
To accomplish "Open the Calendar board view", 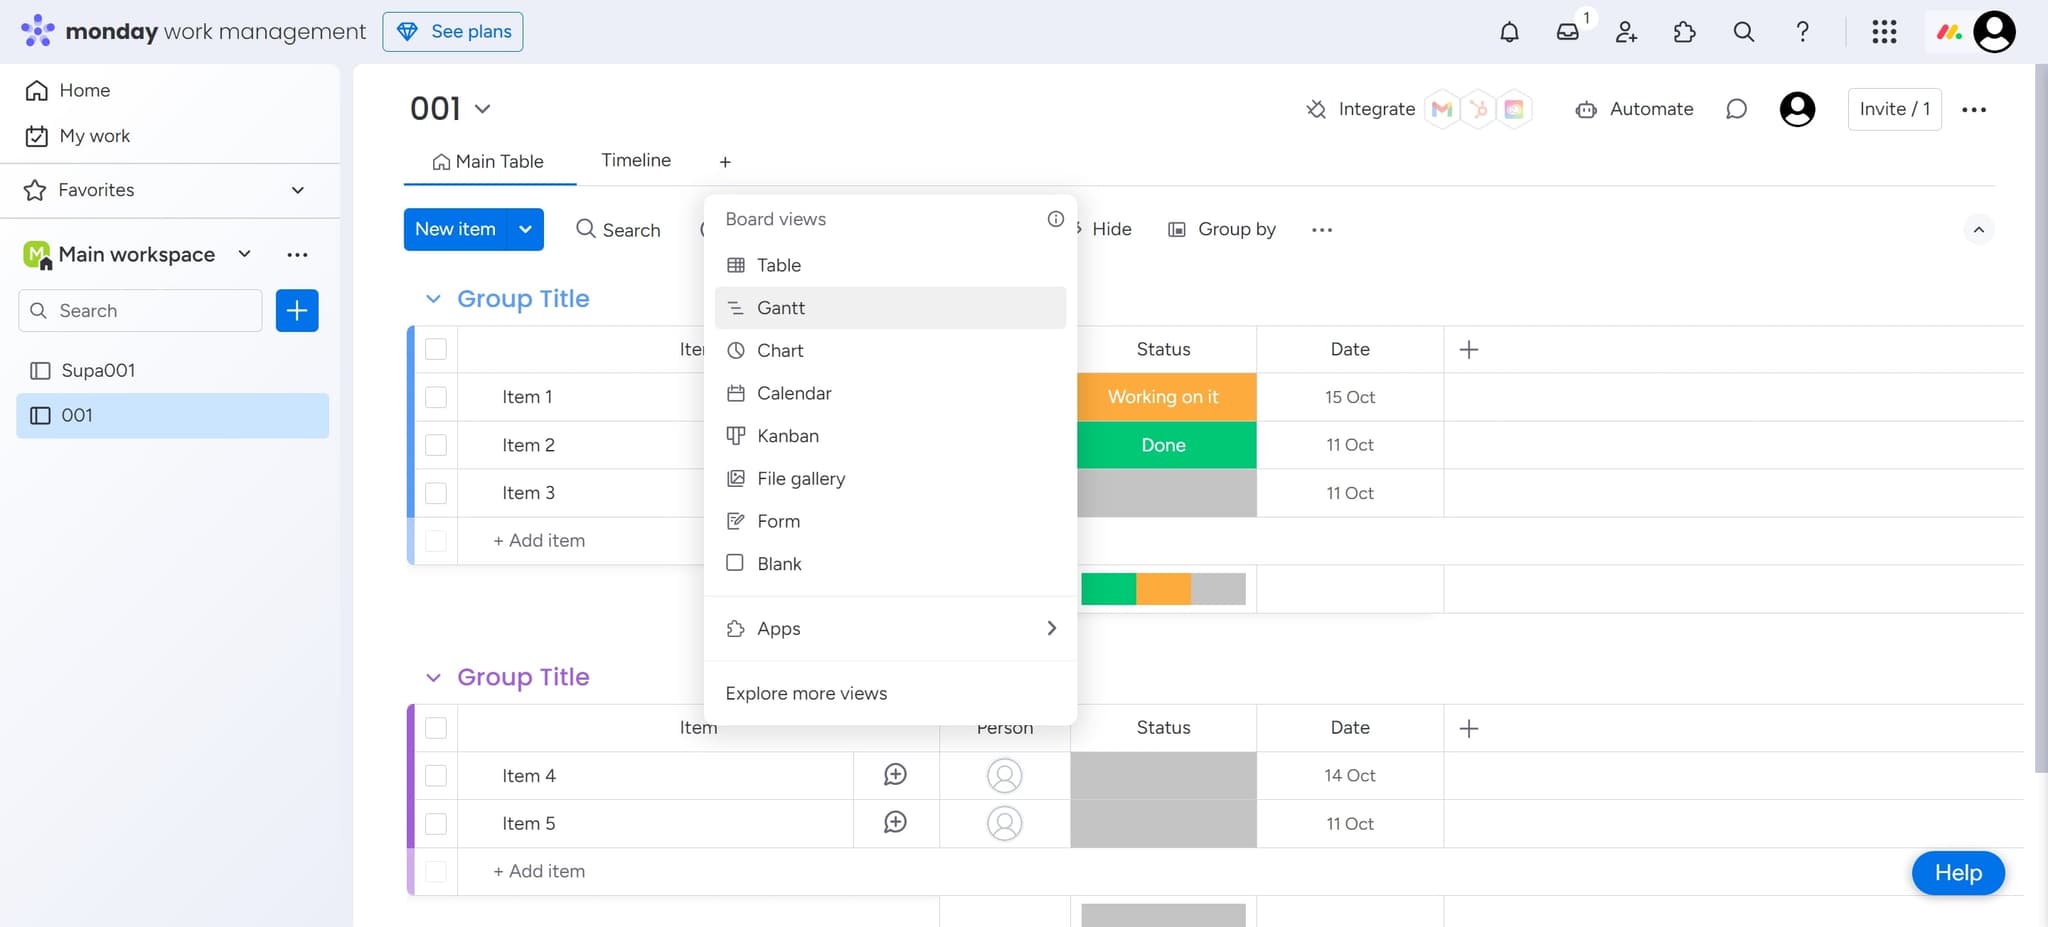I will [793, 393].
